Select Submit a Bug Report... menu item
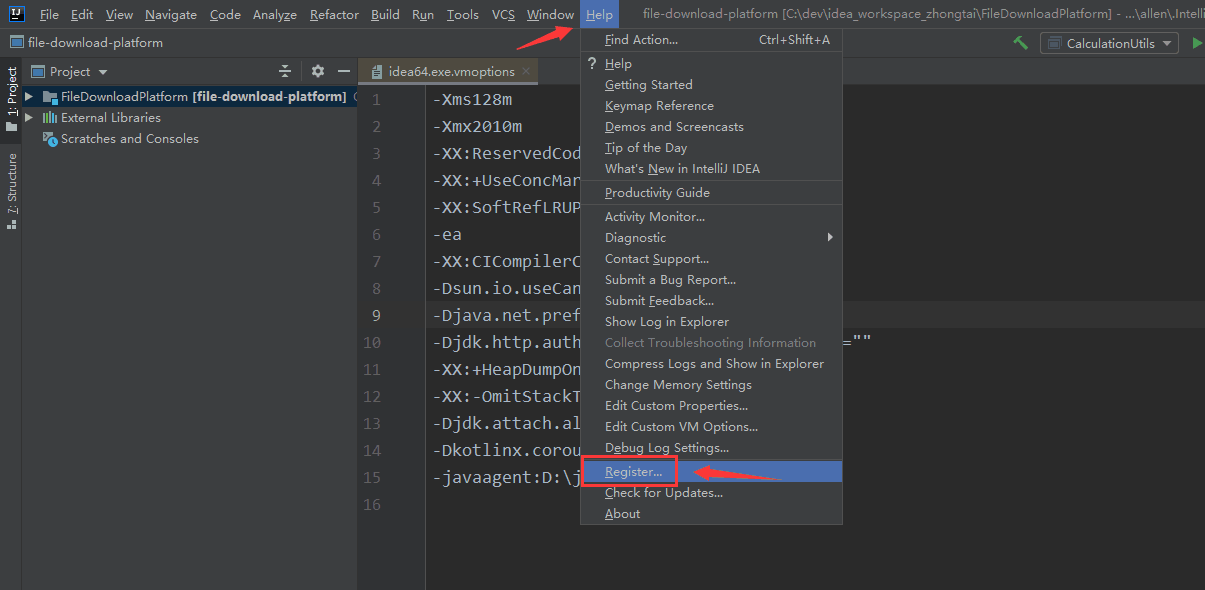Image resolution: width=1205 pixels, height=590 pixels. tap(711, 280)
